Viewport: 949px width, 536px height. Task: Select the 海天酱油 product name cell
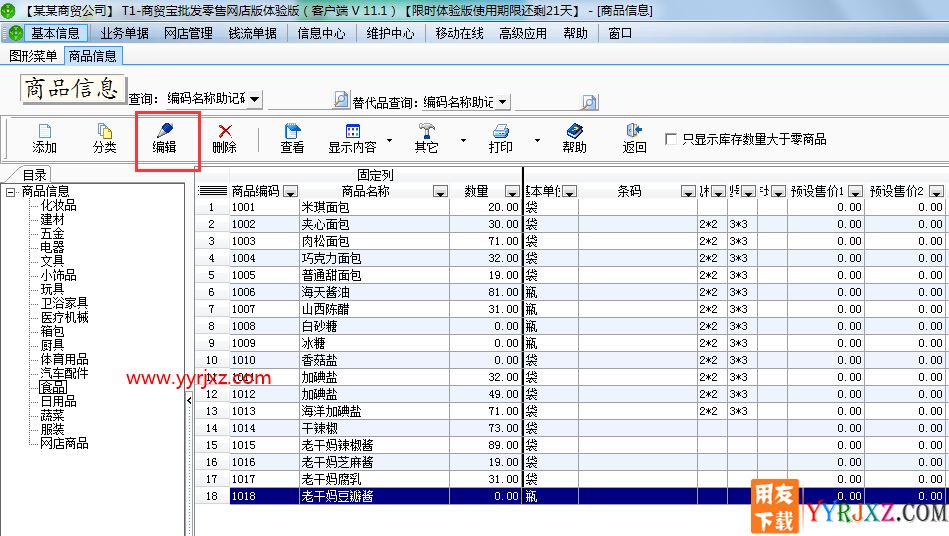point(374,292)
